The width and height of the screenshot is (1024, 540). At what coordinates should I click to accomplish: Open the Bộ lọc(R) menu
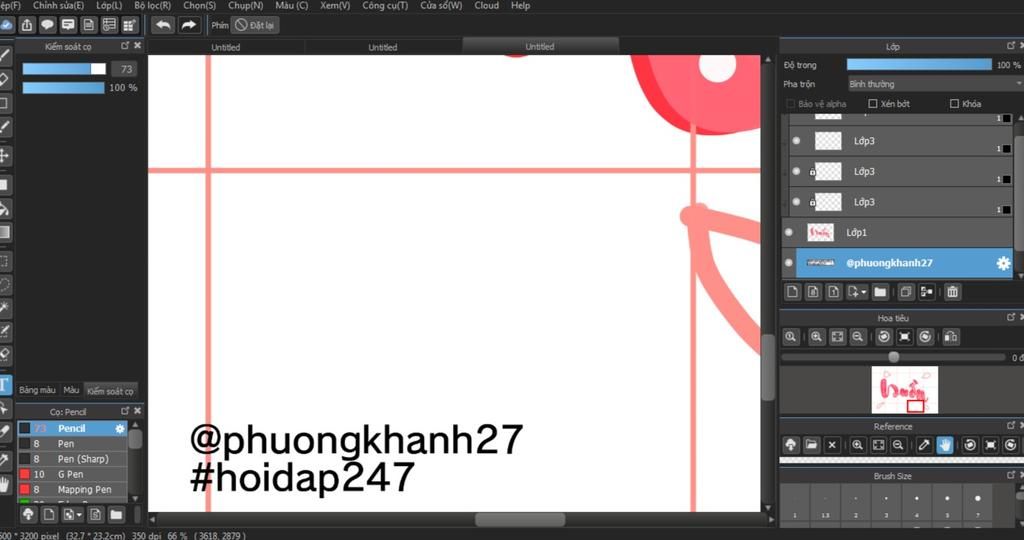[x=153, y=5]
